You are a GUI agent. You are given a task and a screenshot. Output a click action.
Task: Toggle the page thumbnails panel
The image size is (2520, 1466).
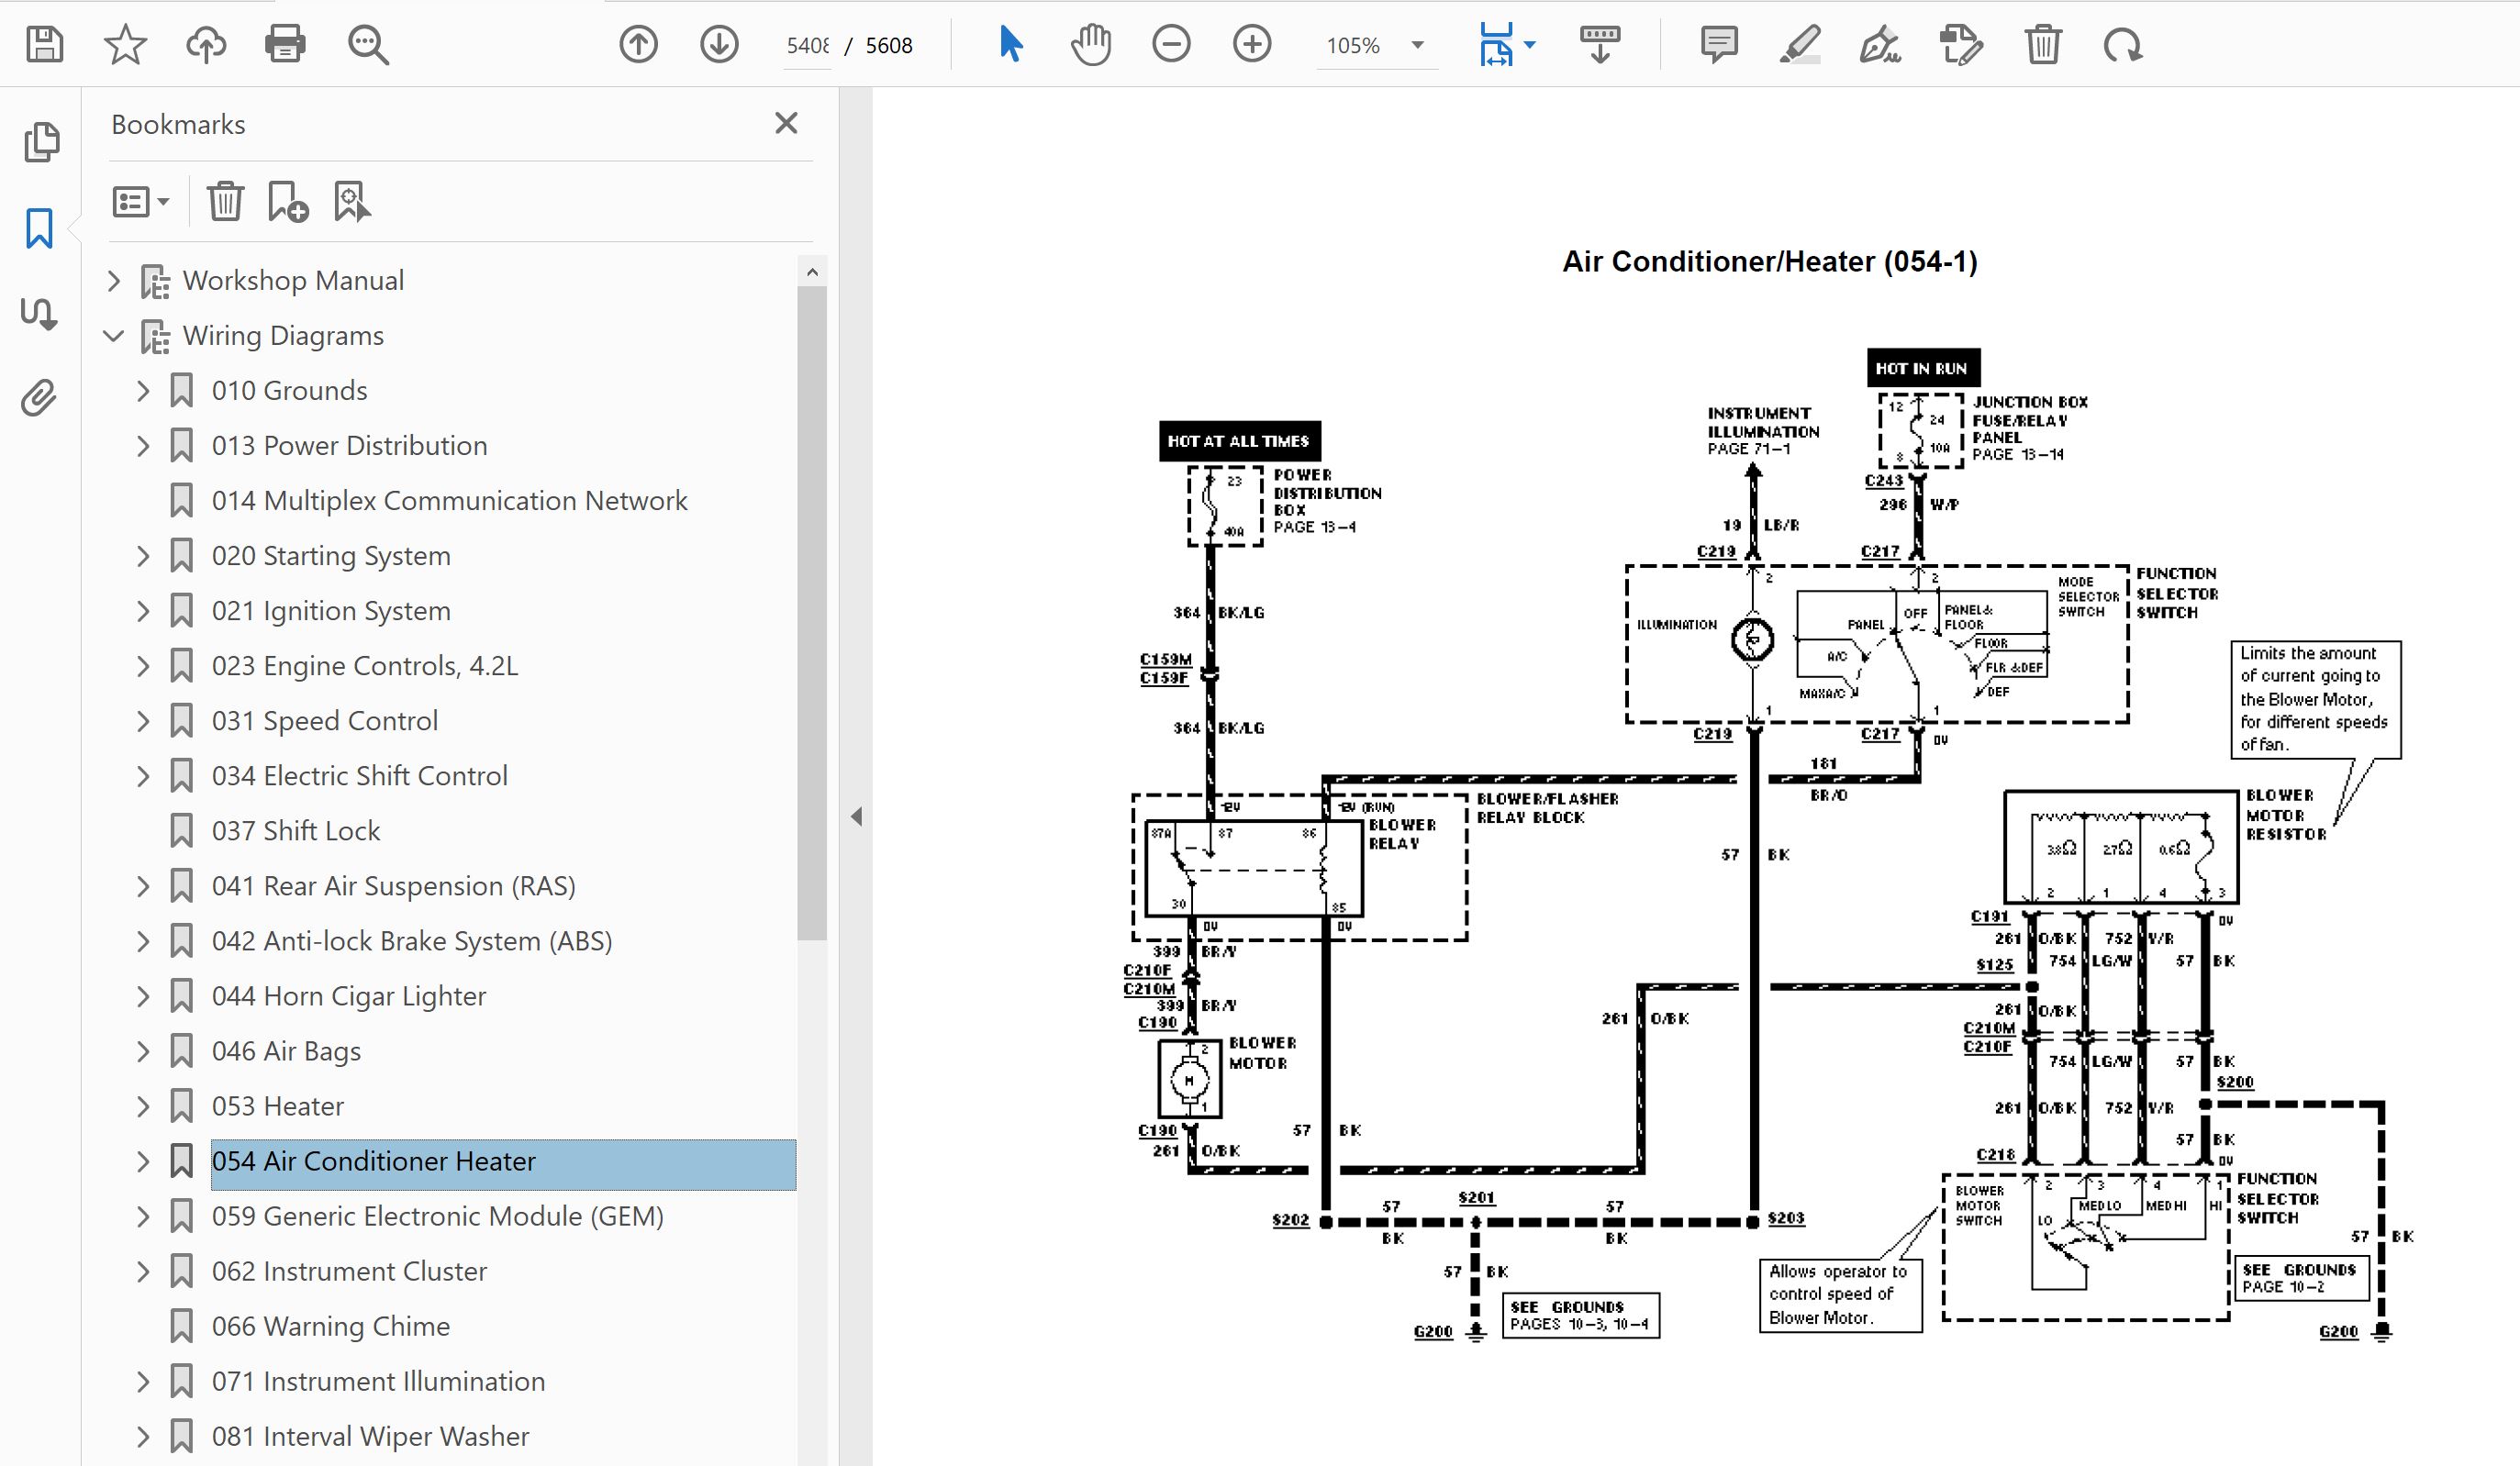tap(41, 142)
